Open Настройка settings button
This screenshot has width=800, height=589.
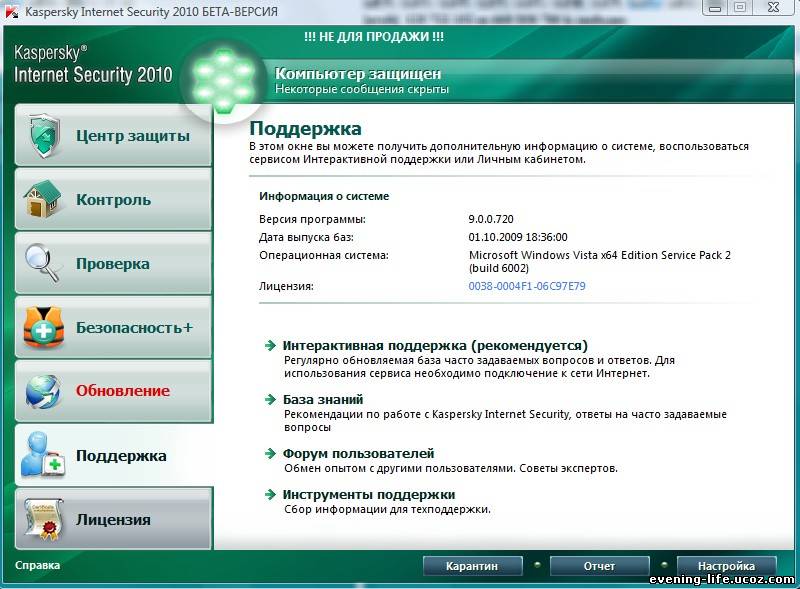[x=727, y=566]
